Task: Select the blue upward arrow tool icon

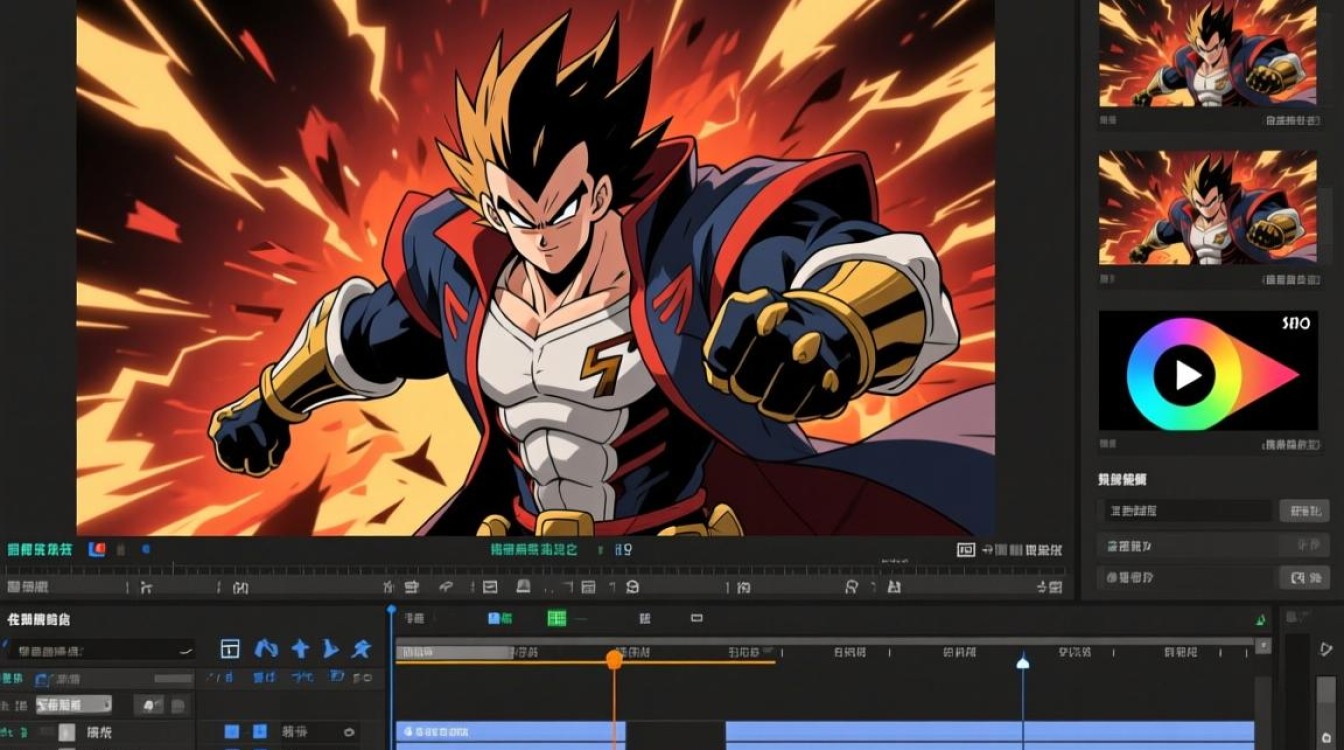Action: pos(299,649)
